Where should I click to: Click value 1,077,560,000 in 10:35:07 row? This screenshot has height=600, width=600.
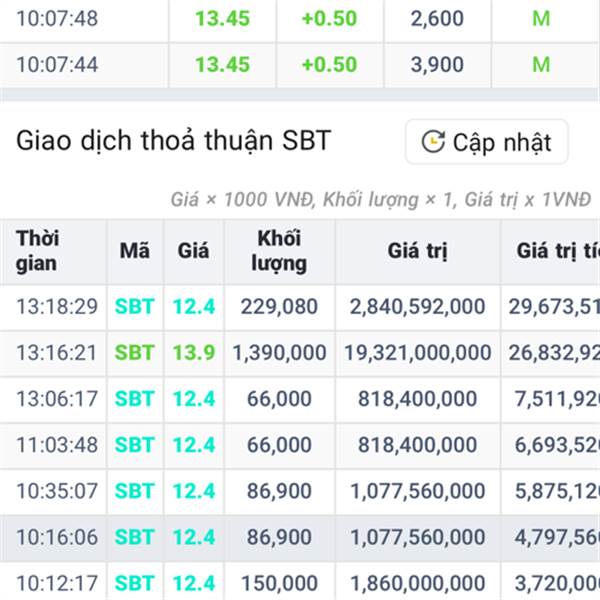coord(417,491)
